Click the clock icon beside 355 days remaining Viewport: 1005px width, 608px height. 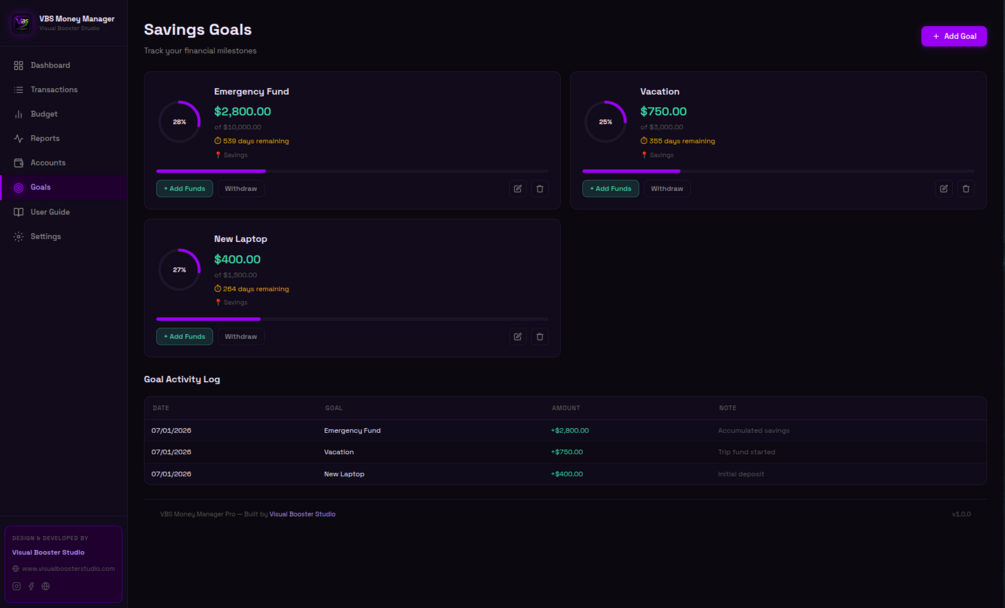(x=644, y=141)
